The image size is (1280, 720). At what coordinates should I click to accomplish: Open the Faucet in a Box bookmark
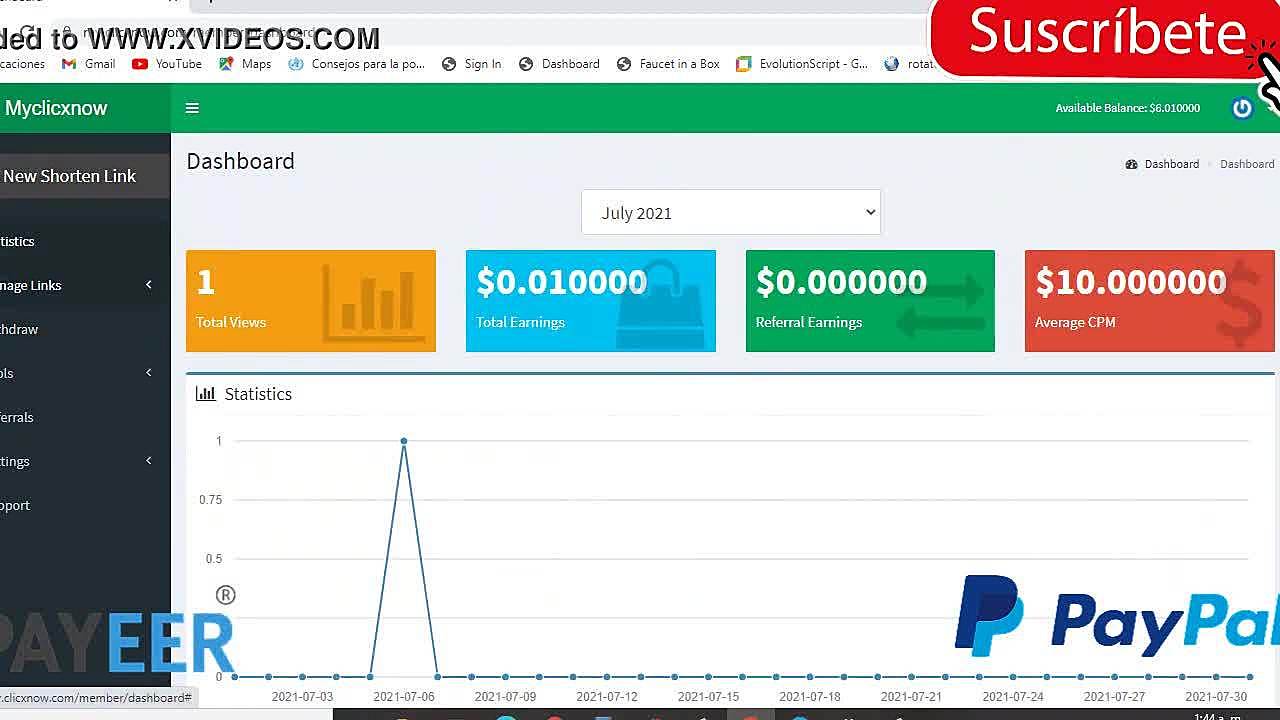click(x=668, y=64)
